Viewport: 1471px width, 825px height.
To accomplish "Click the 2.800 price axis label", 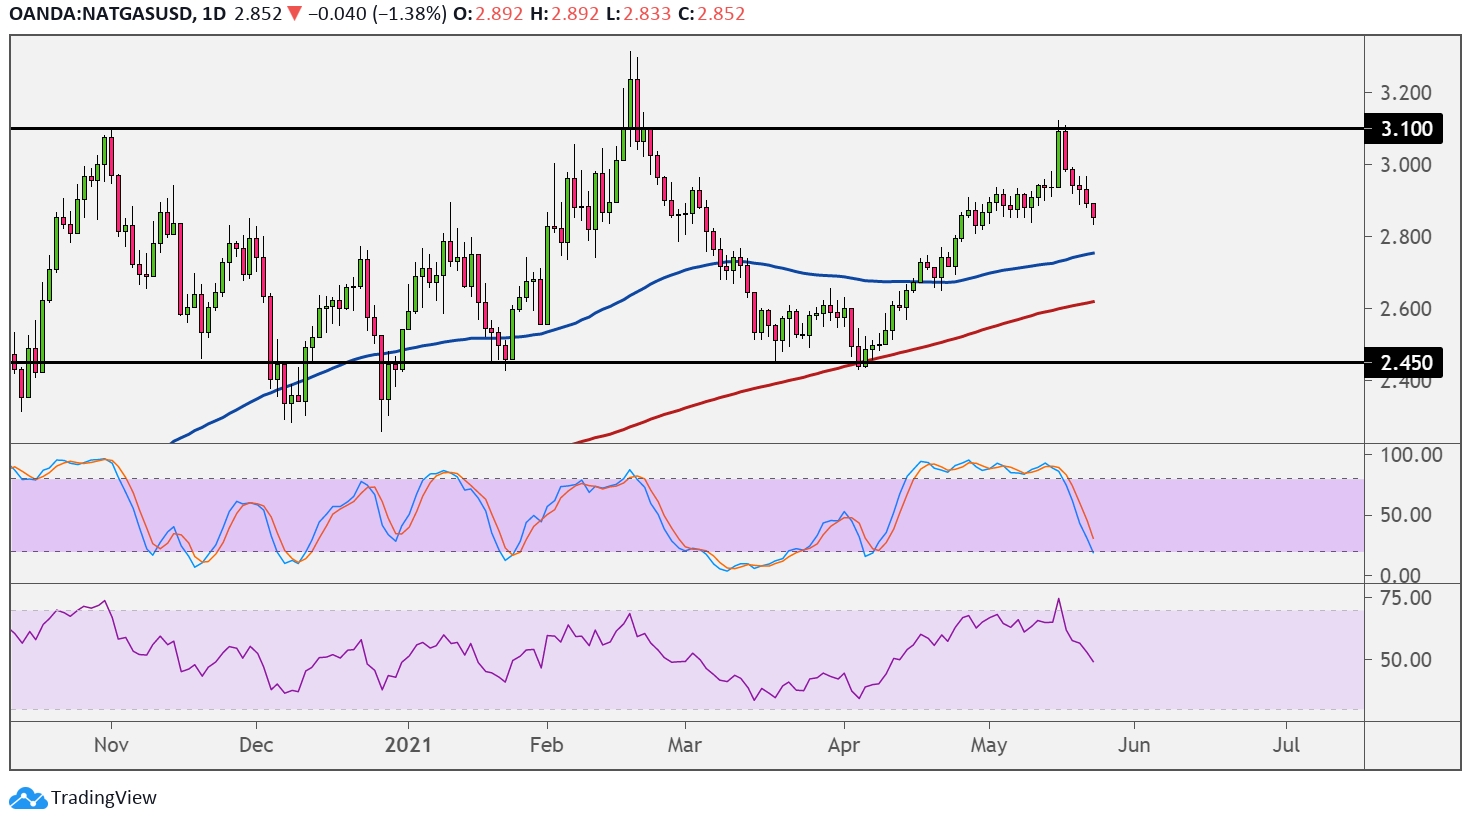I will 1406,237.
